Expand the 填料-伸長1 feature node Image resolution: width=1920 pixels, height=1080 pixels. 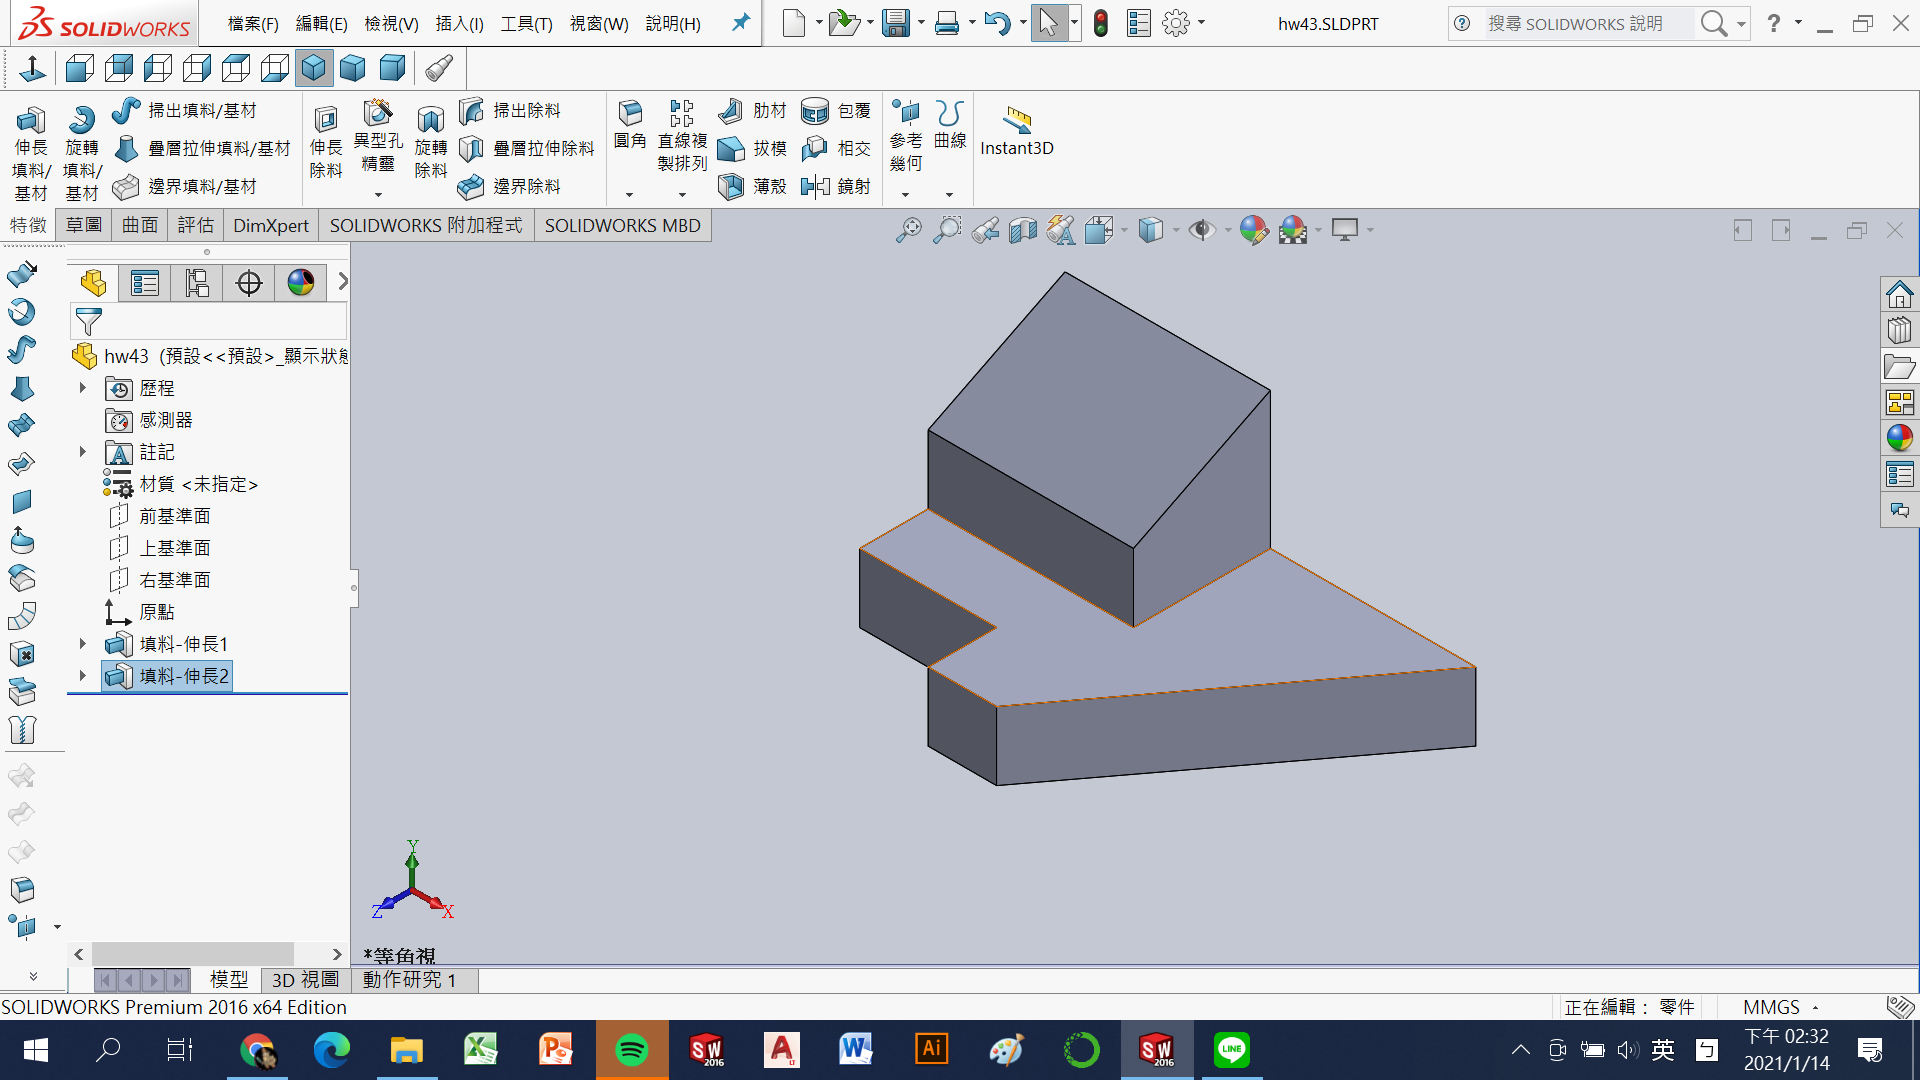point(83,644)
